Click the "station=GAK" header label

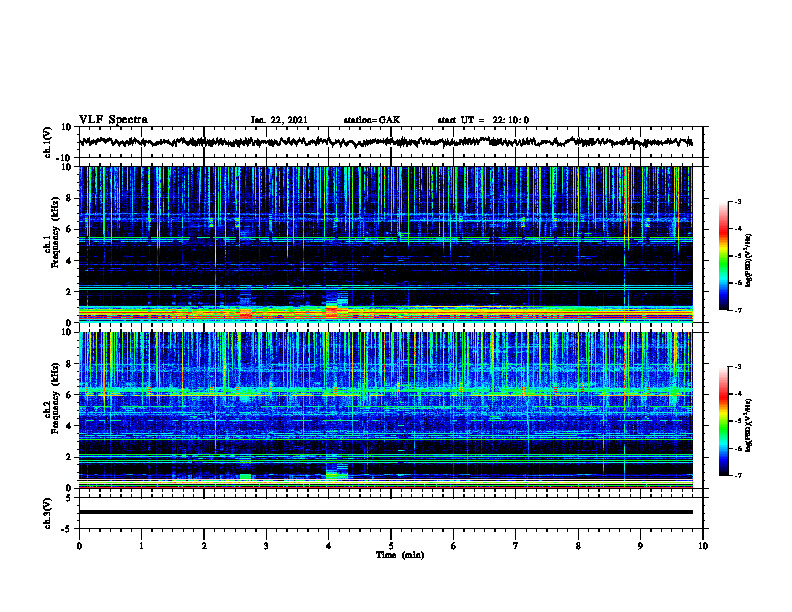(372, 120)
